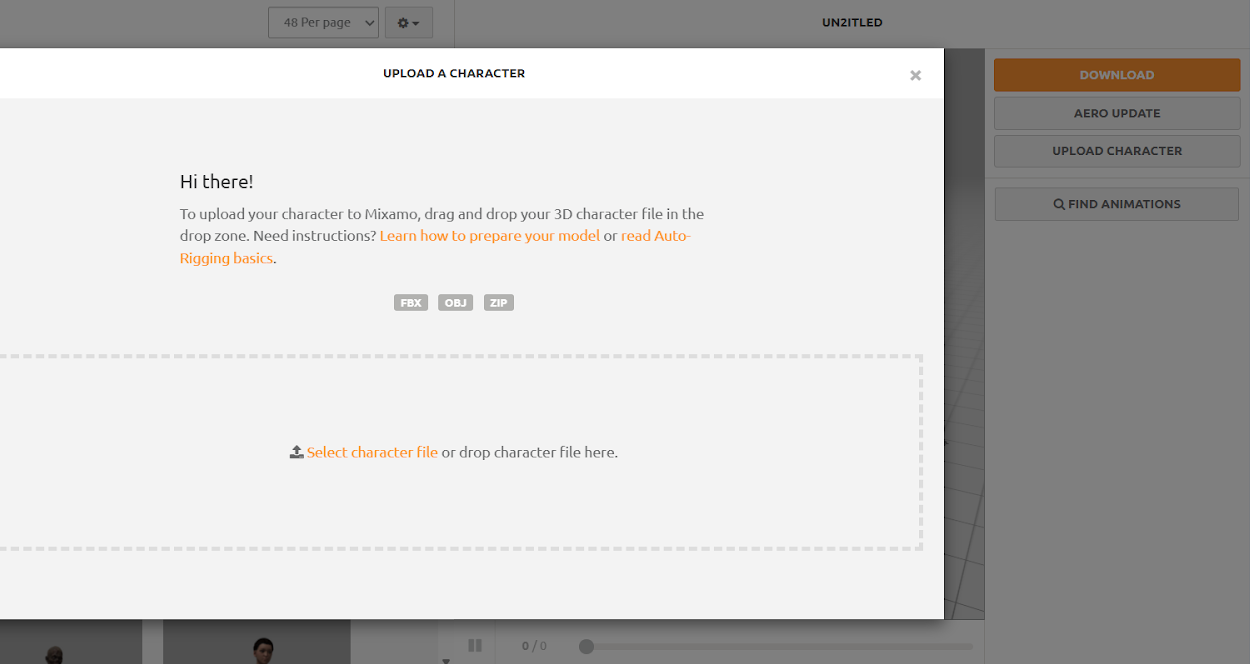The width and height of the screenshot is (1250, 664).
Task: Click the 0 / 0 frame counter
Action: pyautogui.click(x=534, y=646)
